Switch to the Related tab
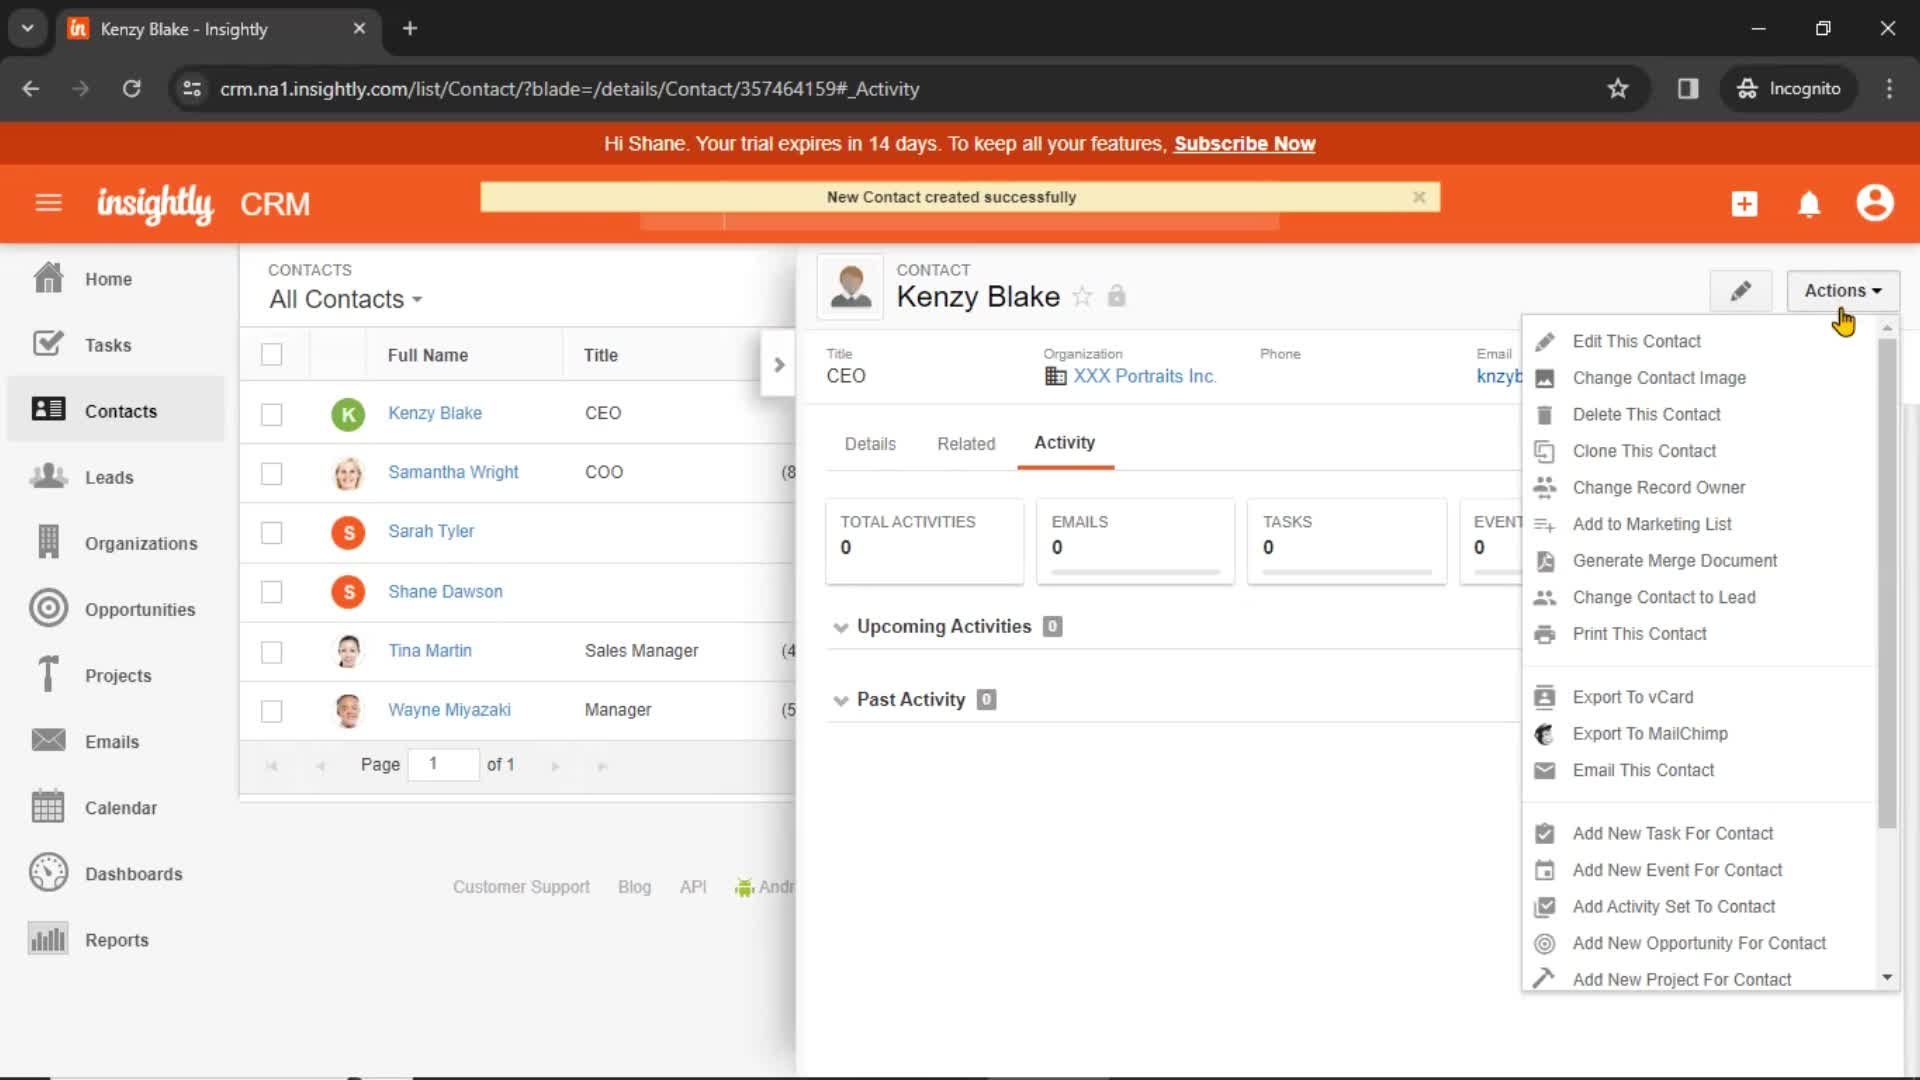The height and width of the screenshot is (1080, 1920). tap(967, 442)
